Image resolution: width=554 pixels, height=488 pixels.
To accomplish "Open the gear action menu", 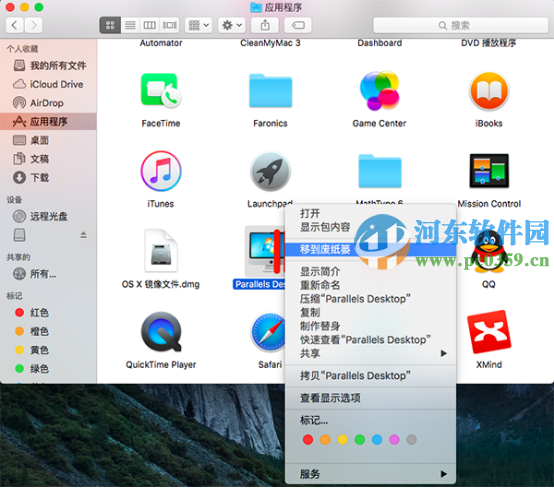I will [231, 25].
